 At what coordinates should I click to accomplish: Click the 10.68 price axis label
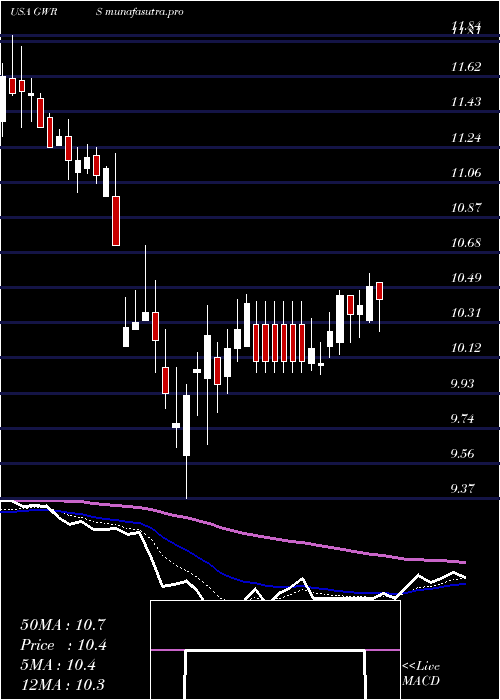[466, 243]
